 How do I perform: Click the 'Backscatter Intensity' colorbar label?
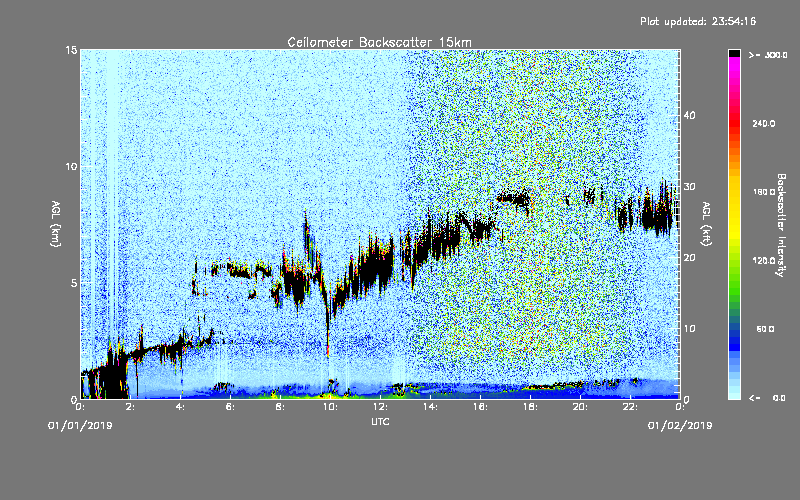tap(781, 225)
